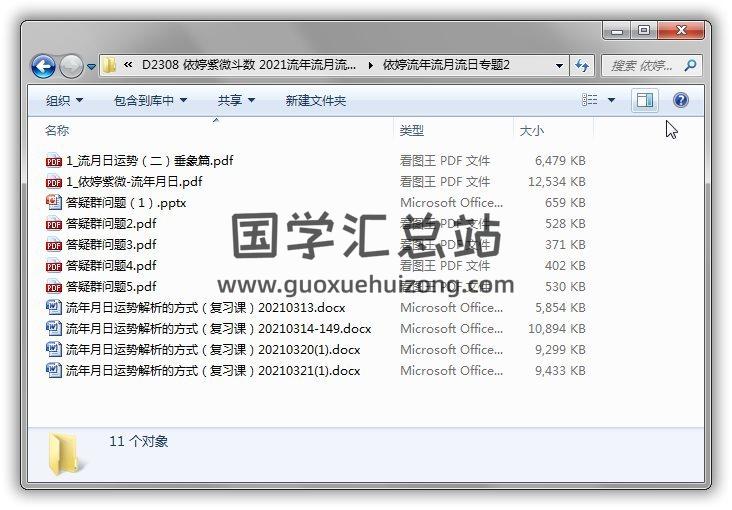Select file 答疑群问题2.pdf
This screenshot has width=732, height=510.
(111, 224)
